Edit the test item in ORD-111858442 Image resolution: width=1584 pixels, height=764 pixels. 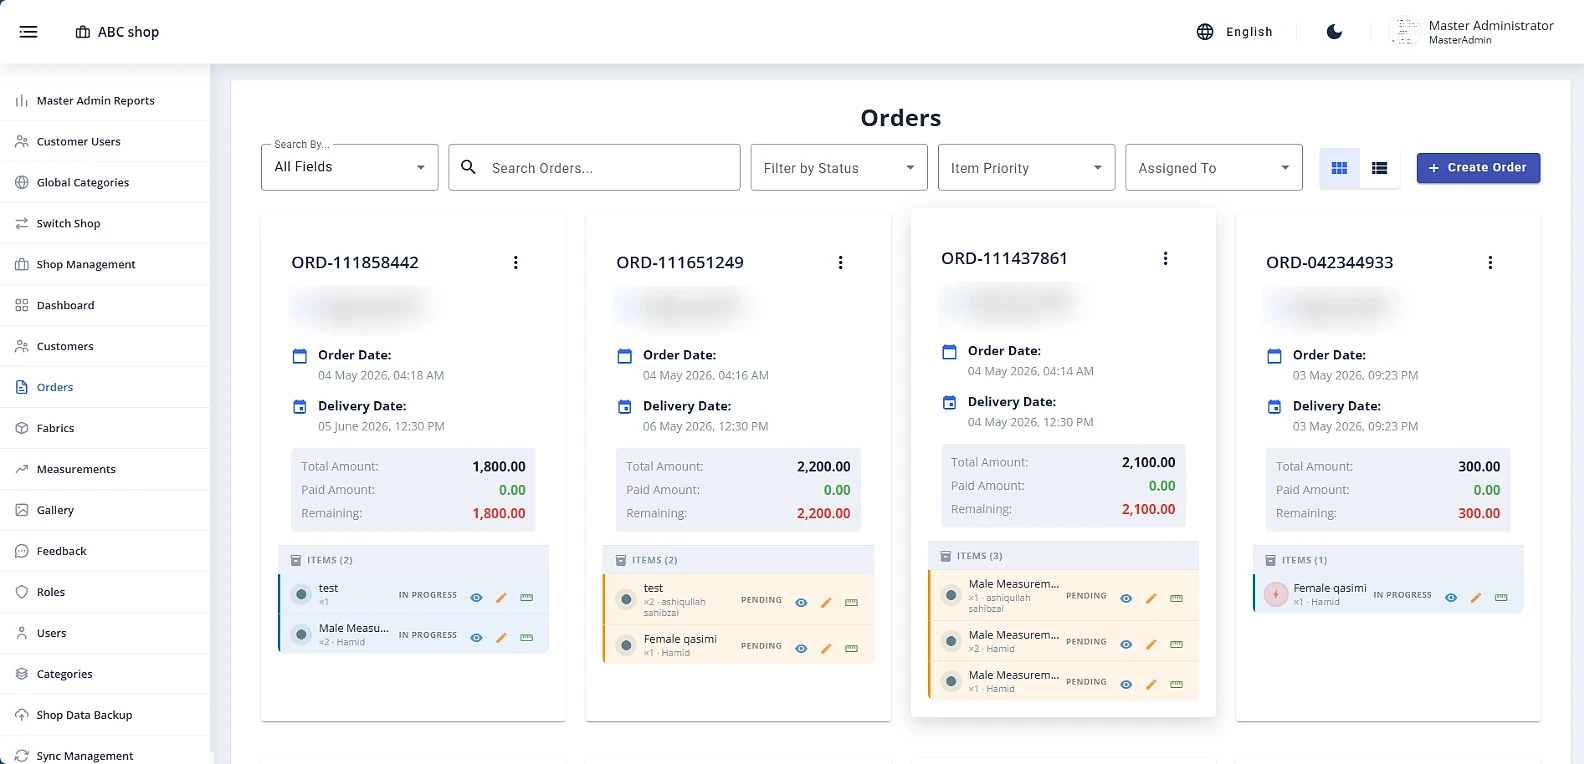501,597
